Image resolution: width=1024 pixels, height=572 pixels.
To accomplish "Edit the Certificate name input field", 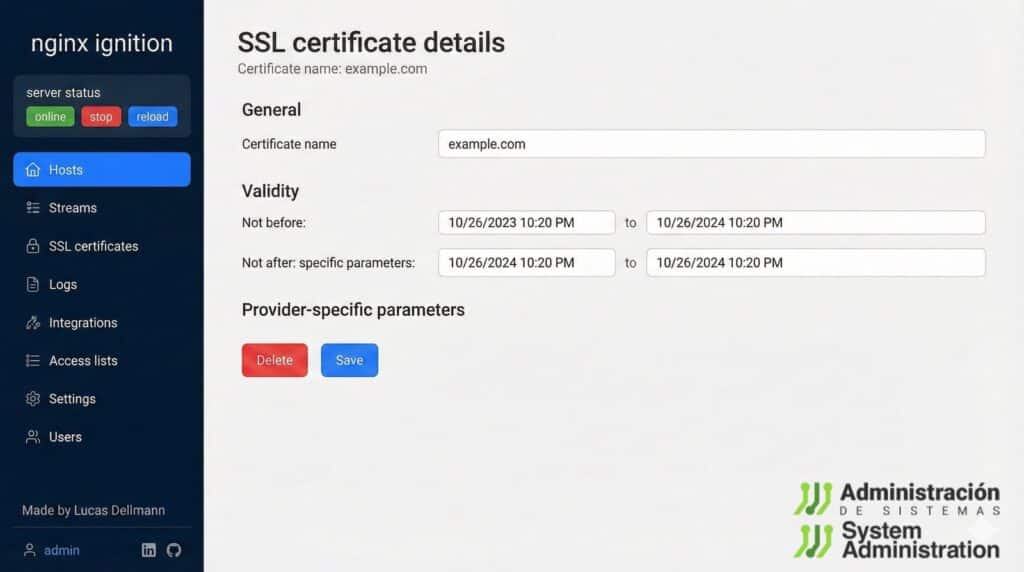I will pos(711,144).
